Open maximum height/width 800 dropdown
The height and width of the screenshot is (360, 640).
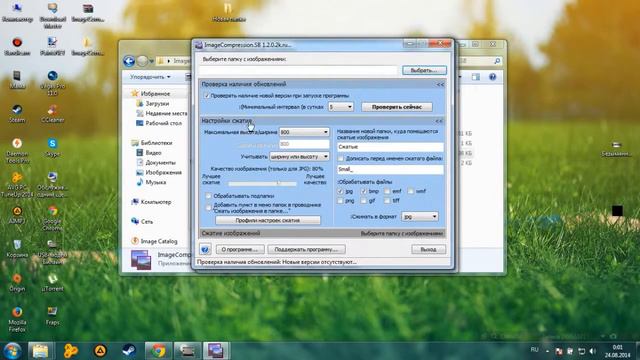[x=304, y=132]
